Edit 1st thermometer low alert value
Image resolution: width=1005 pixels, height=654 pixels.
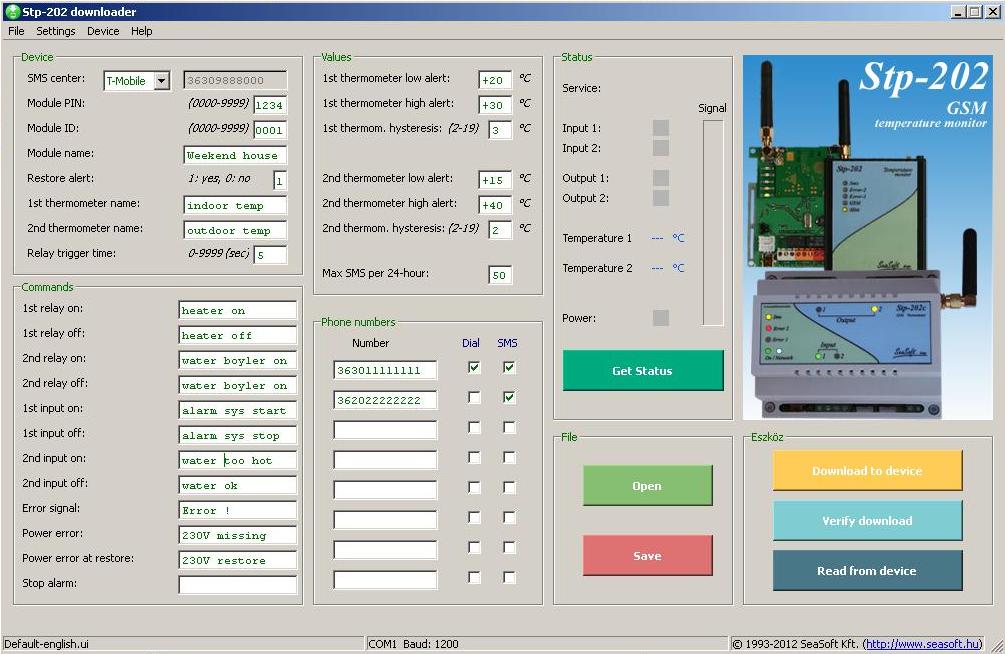coord(495,80)
